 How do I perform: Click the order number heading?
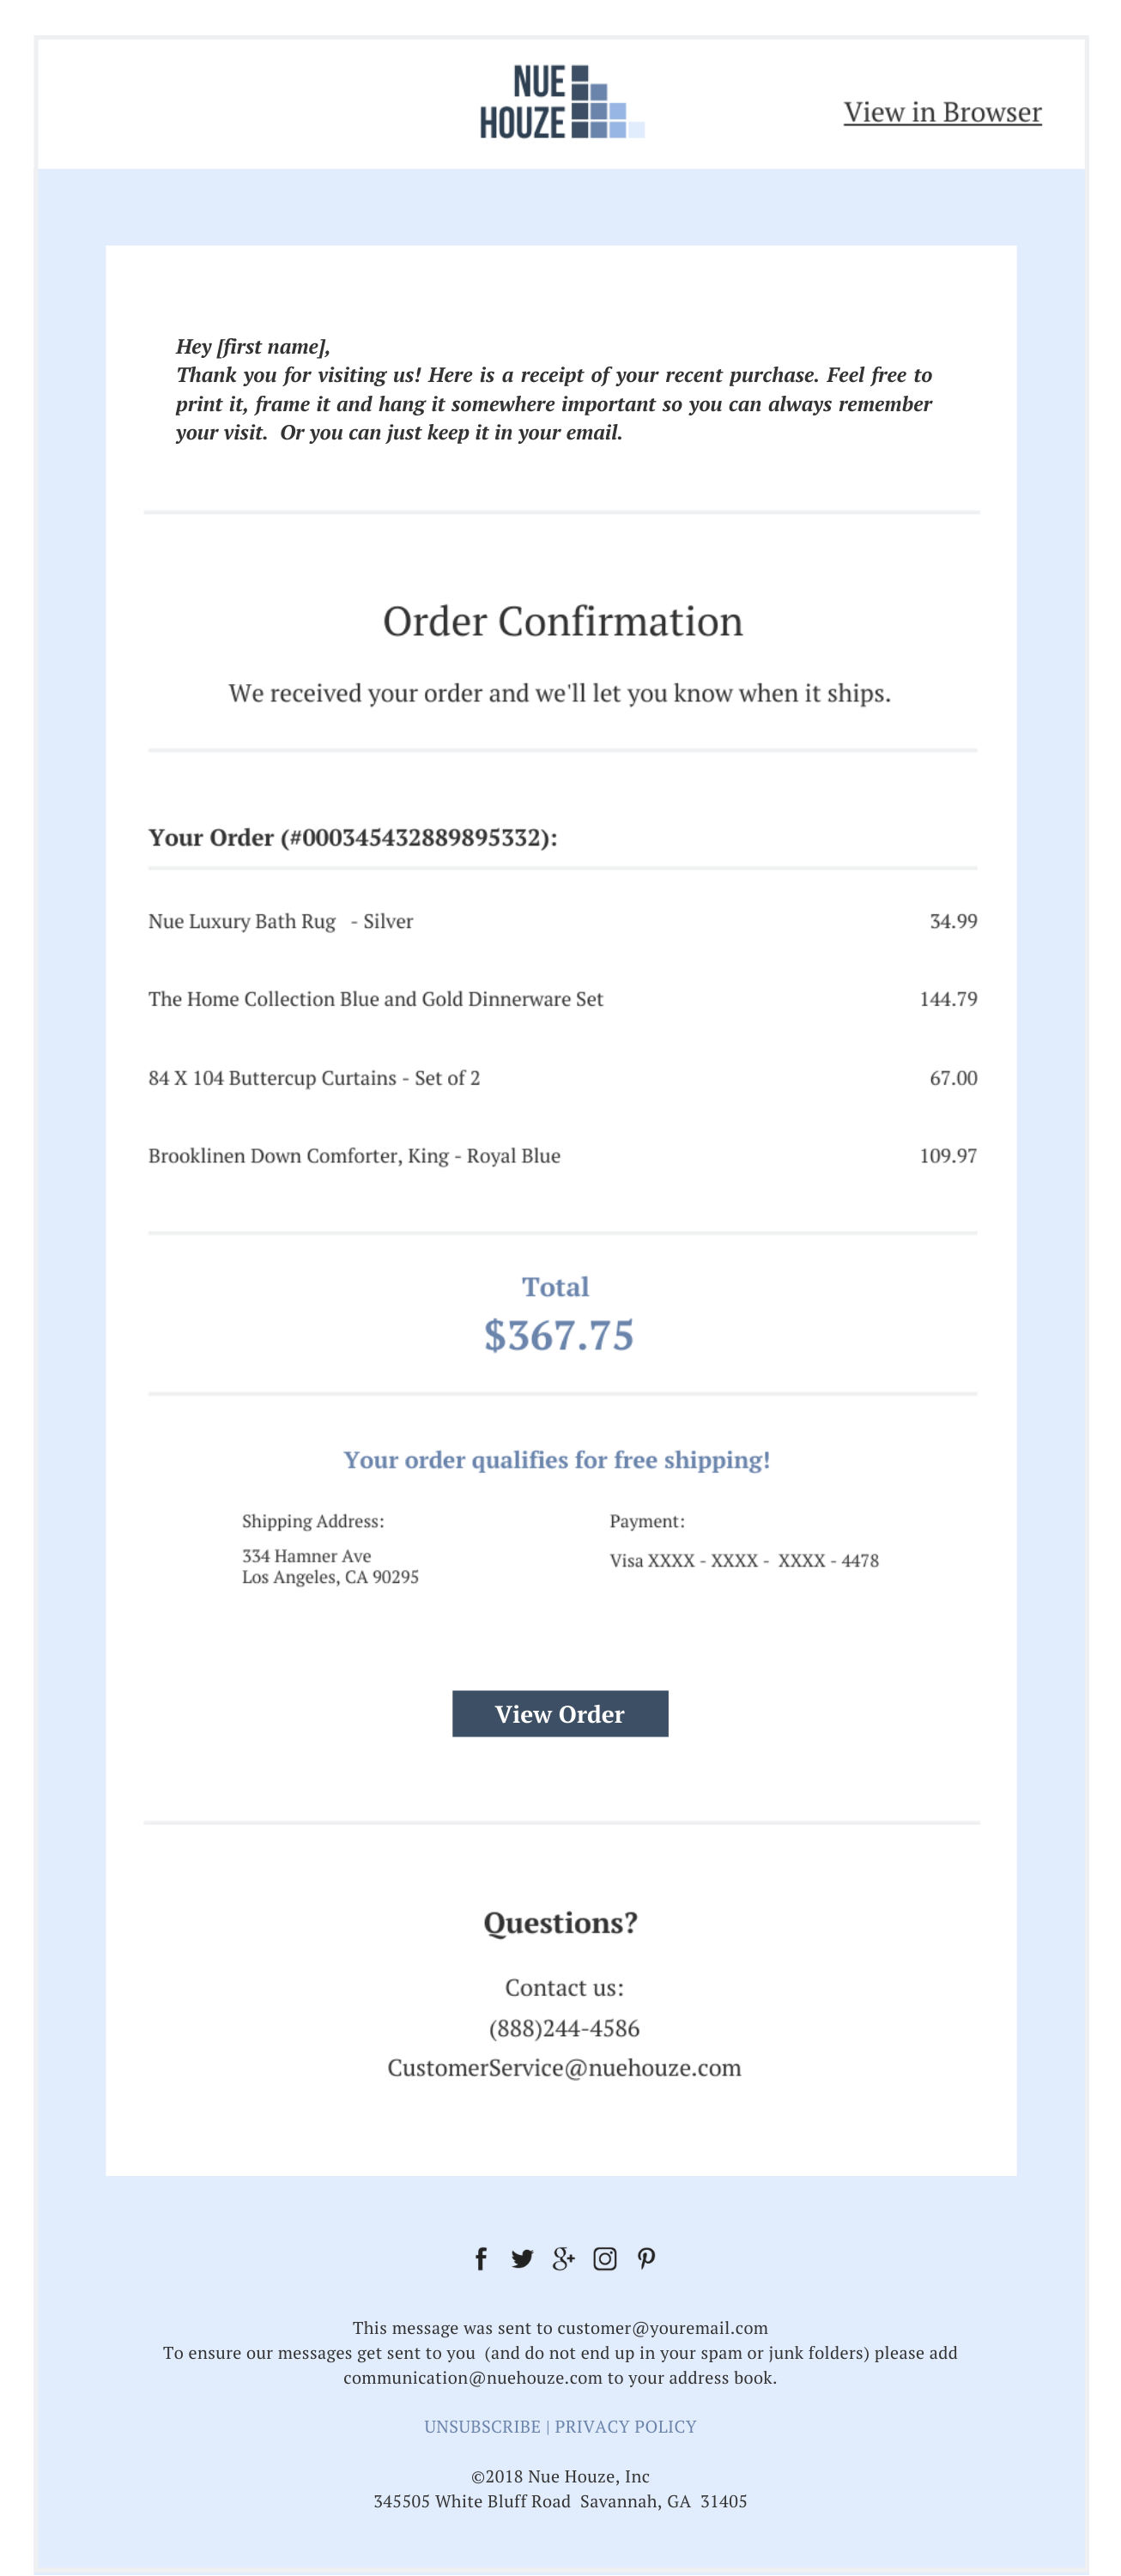point(352,837)
